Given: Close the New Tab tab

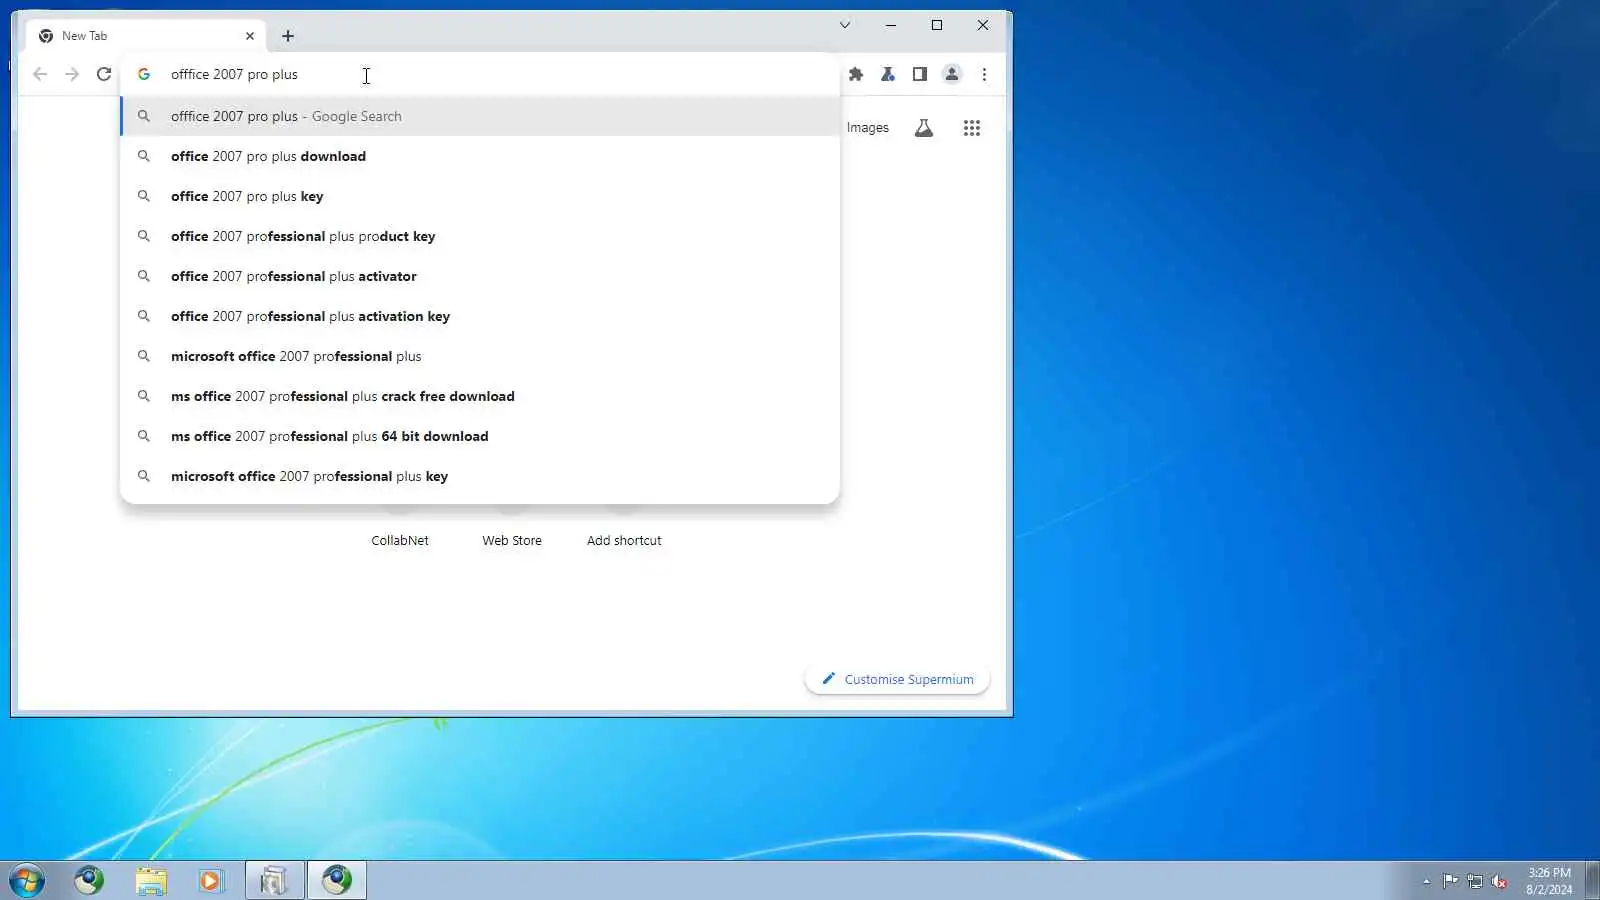Looking at the screenshot, I should point(250,36).
